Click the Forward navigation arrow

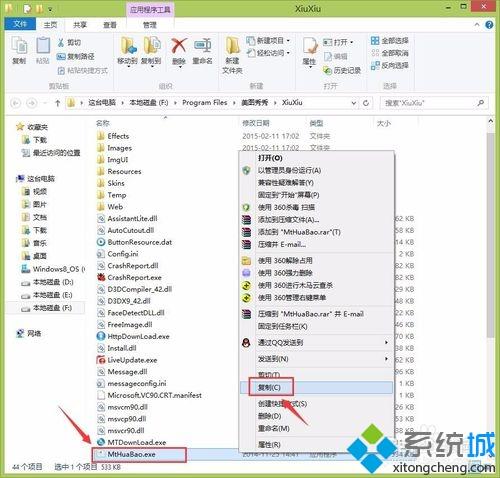click(32, 103)
